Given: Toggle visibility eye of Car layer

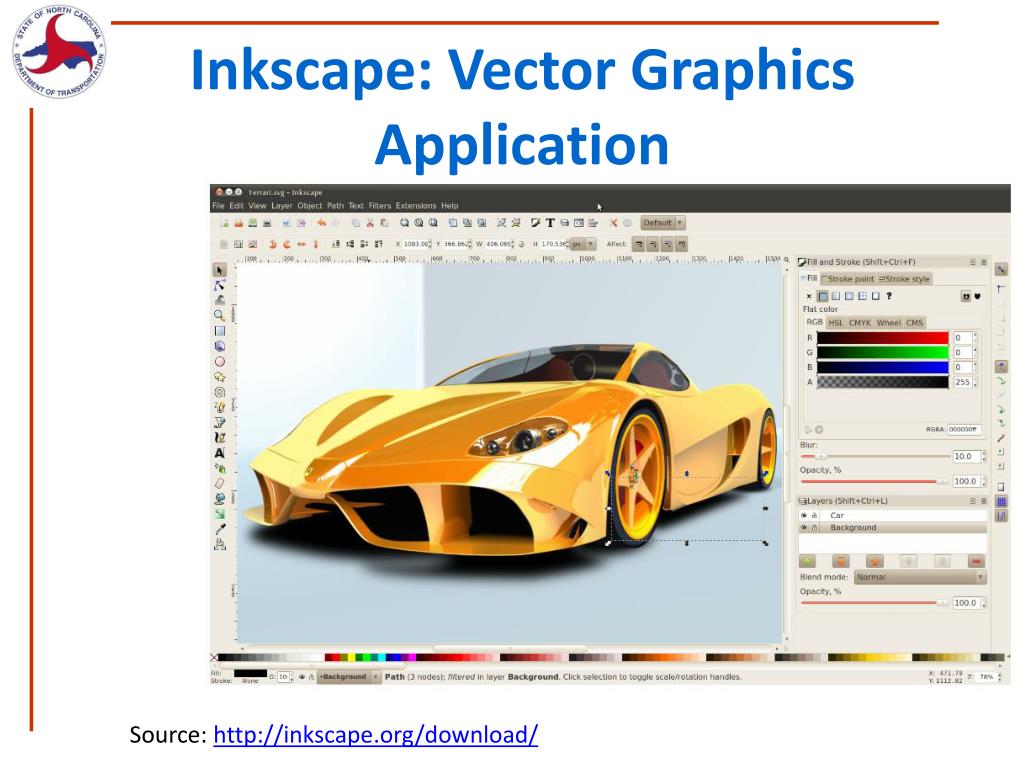Looking at the screenshot, I should [x=804, y=515].
